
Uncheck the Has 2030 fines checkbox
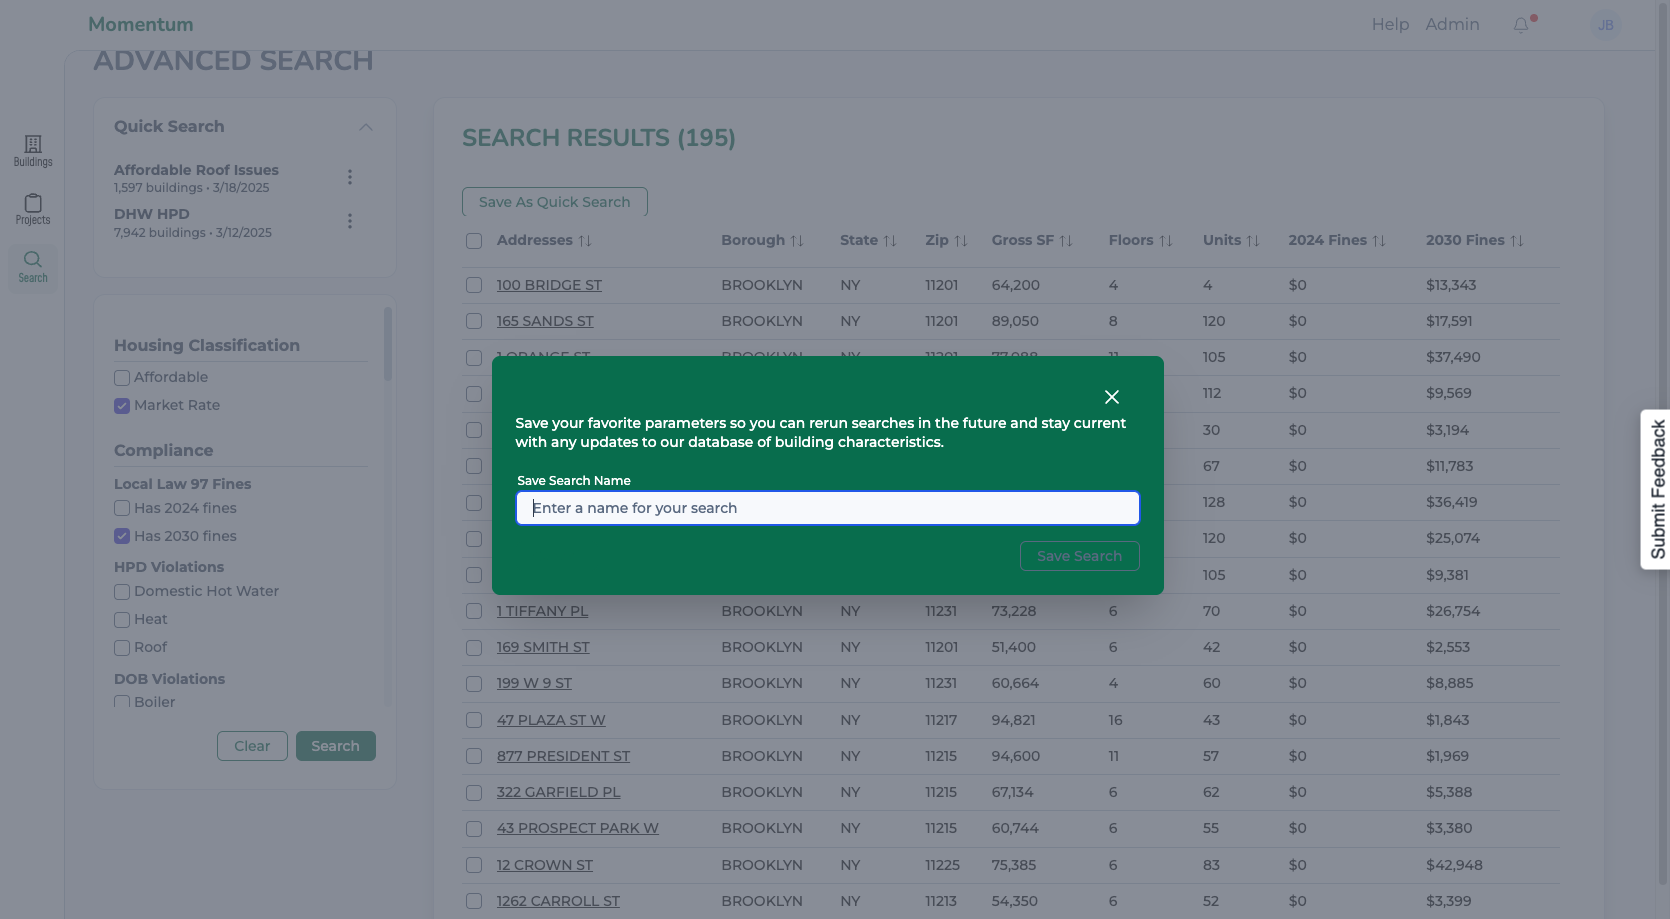[122, 537]
